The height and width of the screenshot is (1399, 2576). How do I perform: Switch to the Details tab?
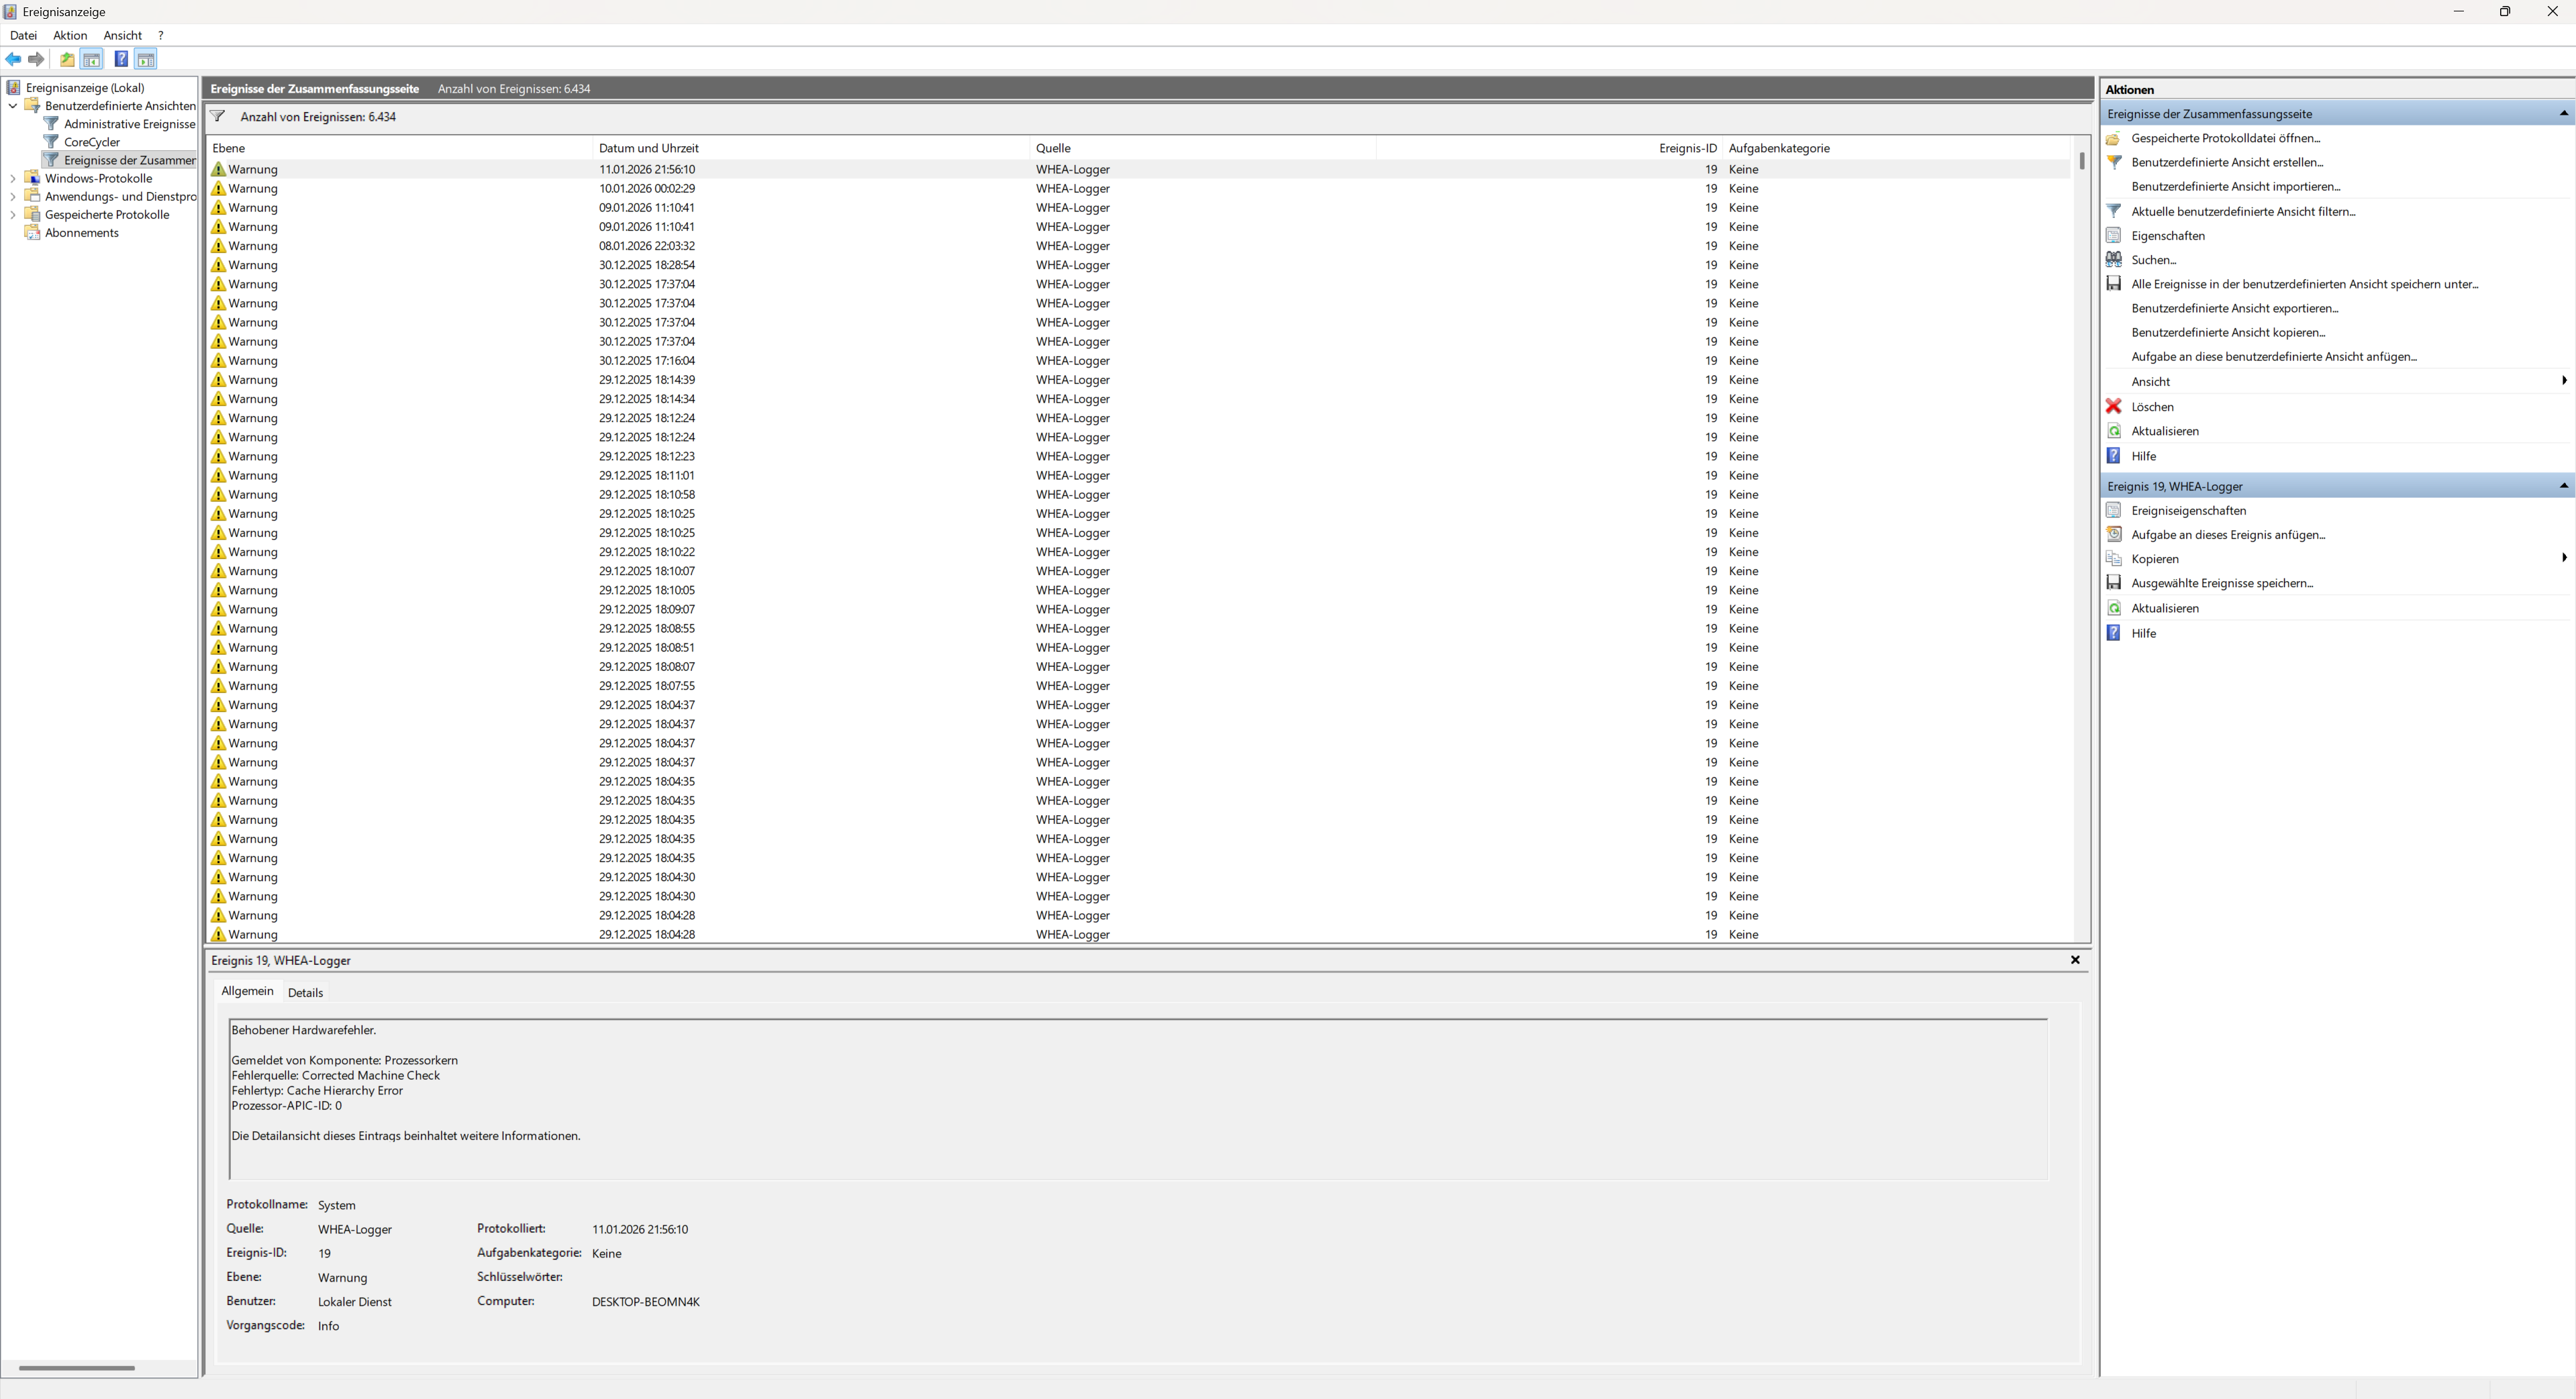coord(305,993)
